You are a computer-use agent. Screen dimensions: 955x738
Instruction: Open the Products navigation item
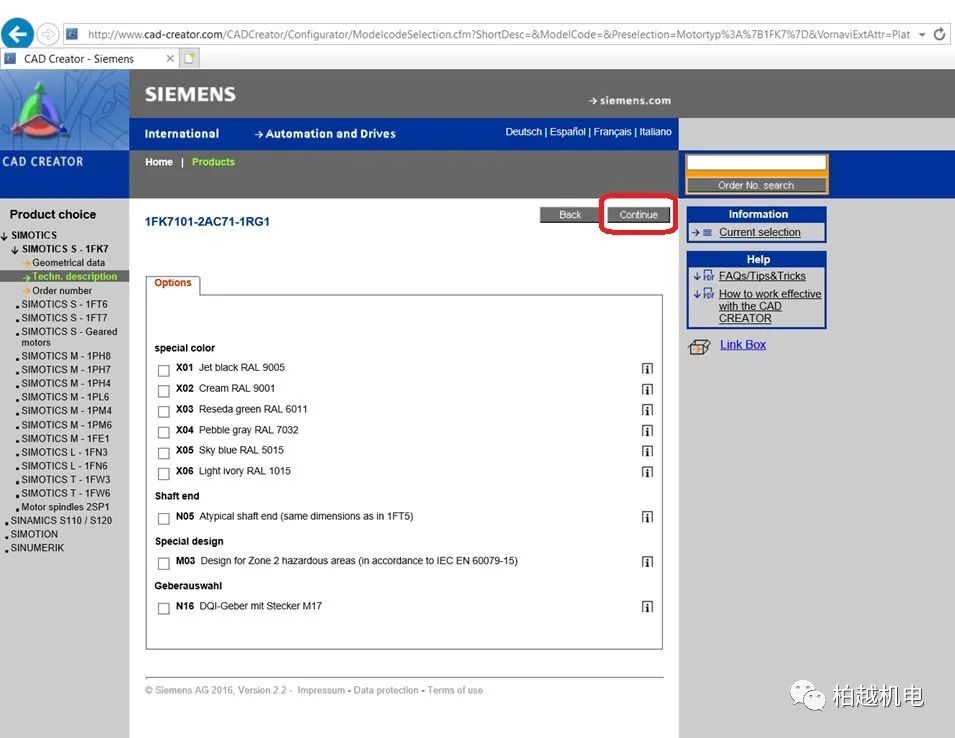click(213, 162)
